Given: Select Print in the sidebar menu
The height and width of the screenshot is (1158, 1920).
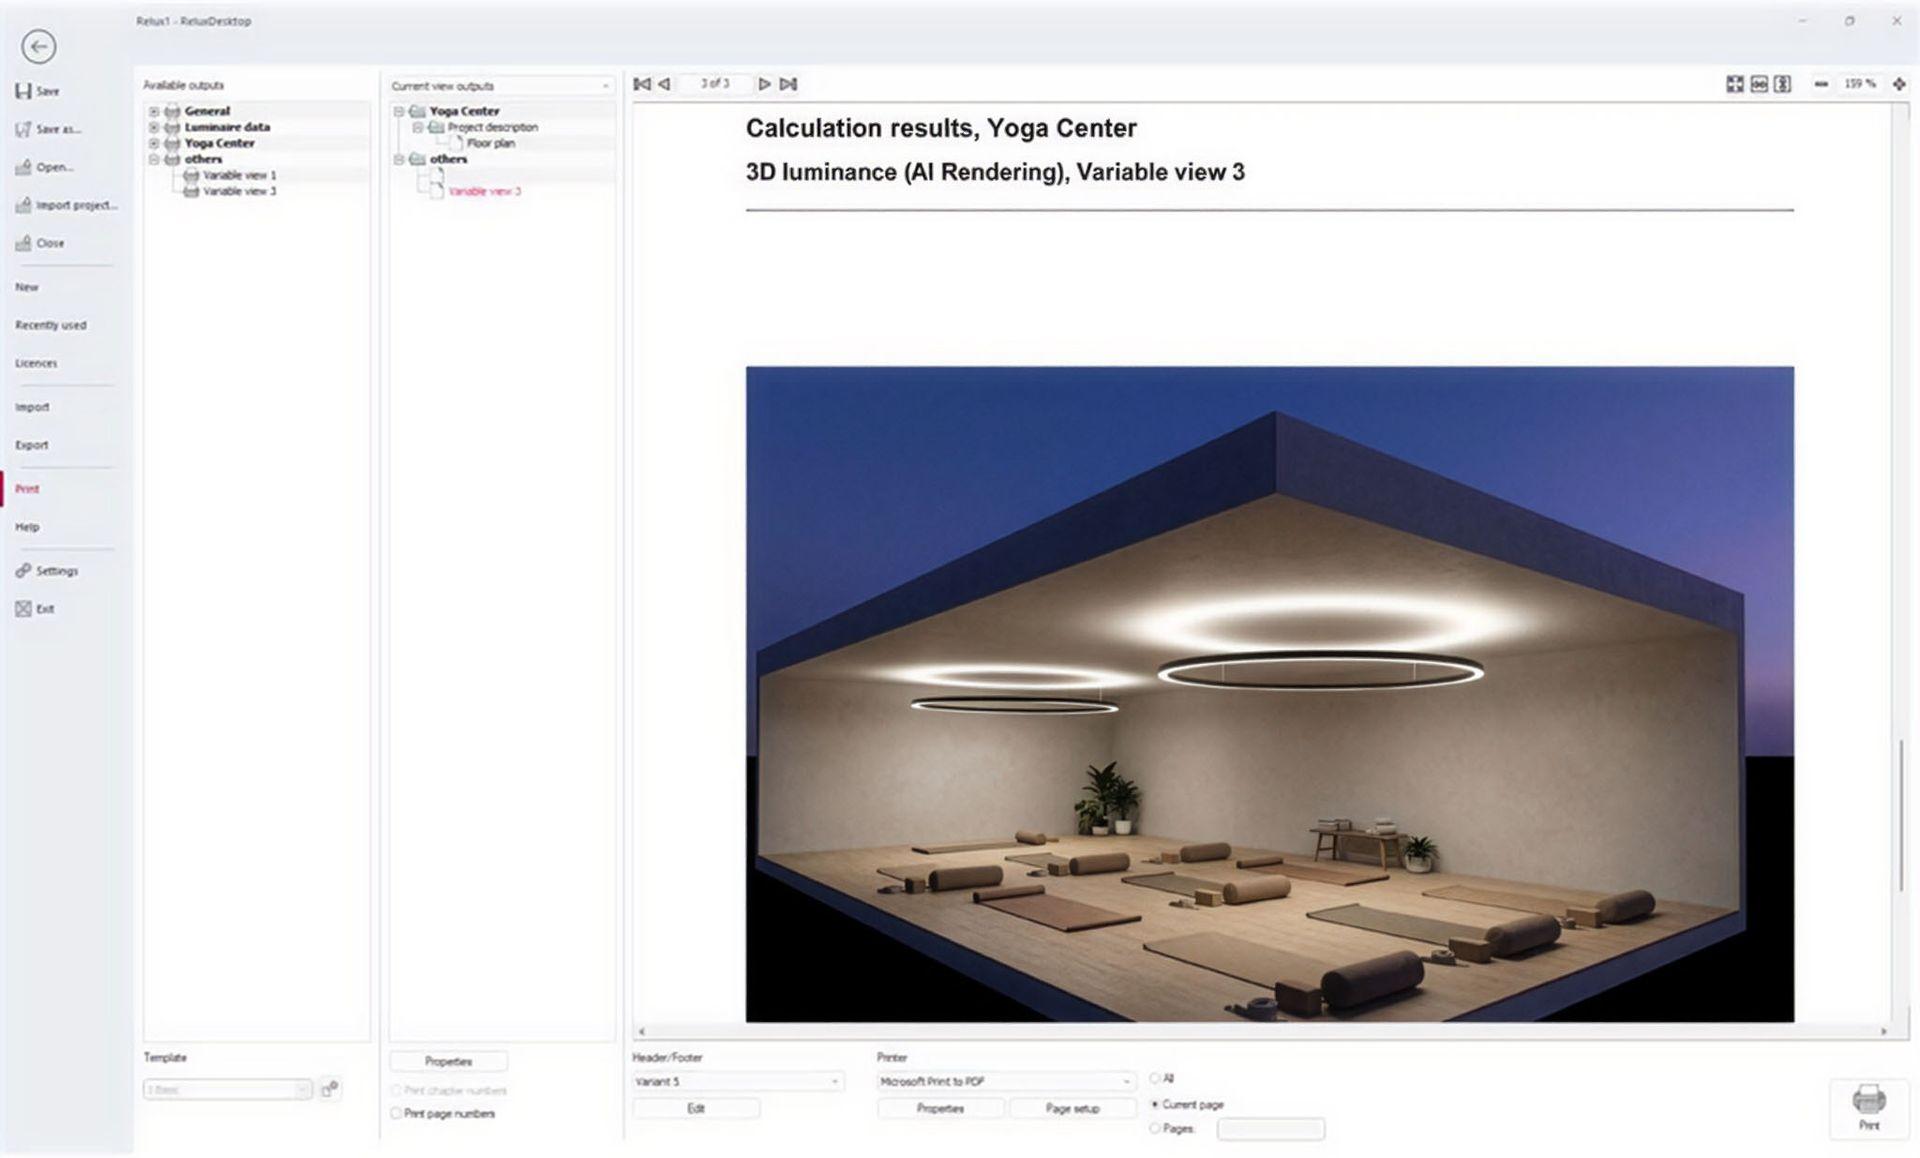Looking at the screenshot, I should [27, 489].
